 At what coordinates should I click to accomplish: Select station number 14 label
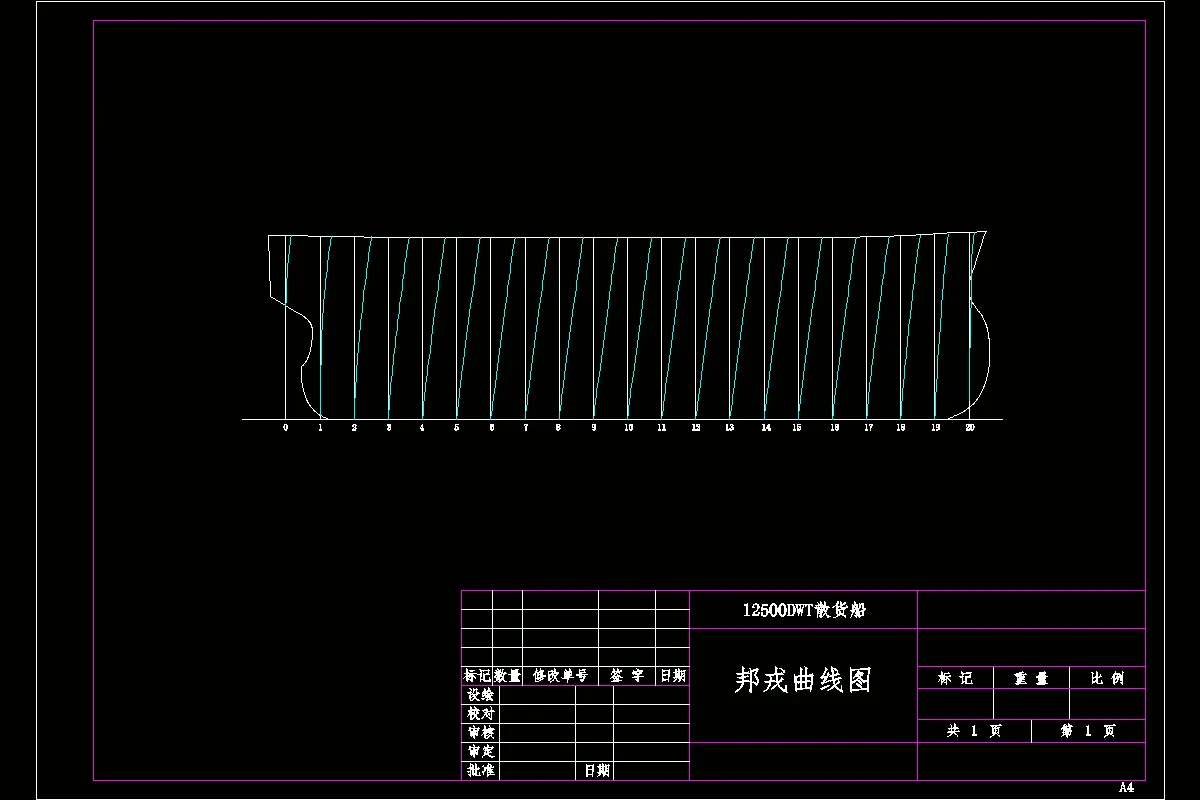[766, 427]
